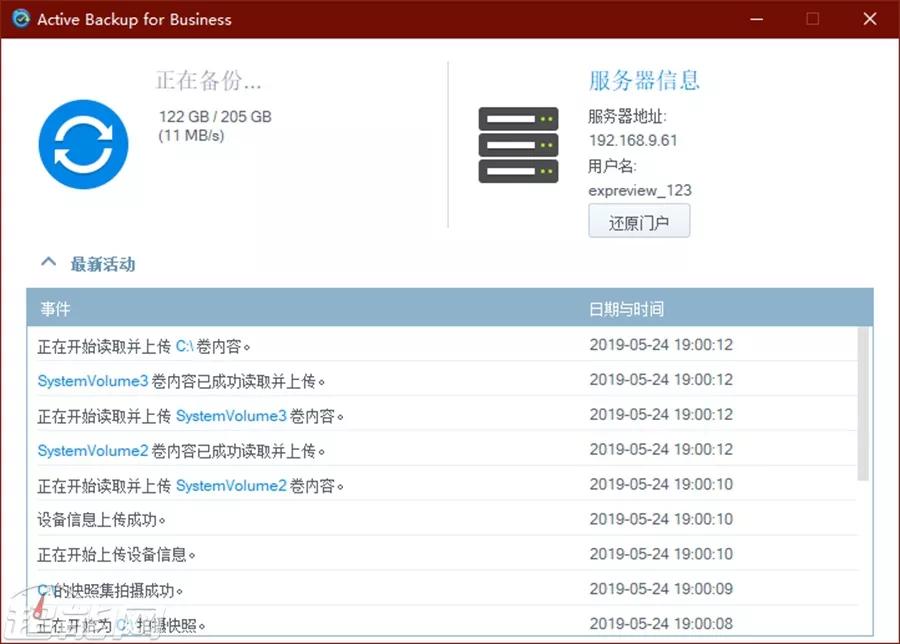Click the (11 MB/s) transfer speed text
Image resolution: width=900 pixels, height=644 pixels.
click(x=191, y=136)
